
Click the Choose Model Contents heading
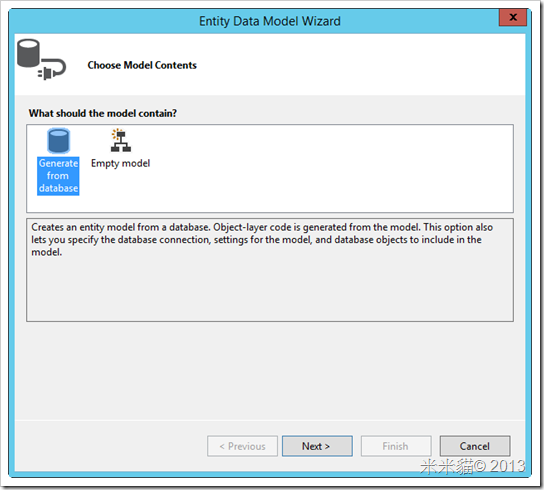coord(142,65)
